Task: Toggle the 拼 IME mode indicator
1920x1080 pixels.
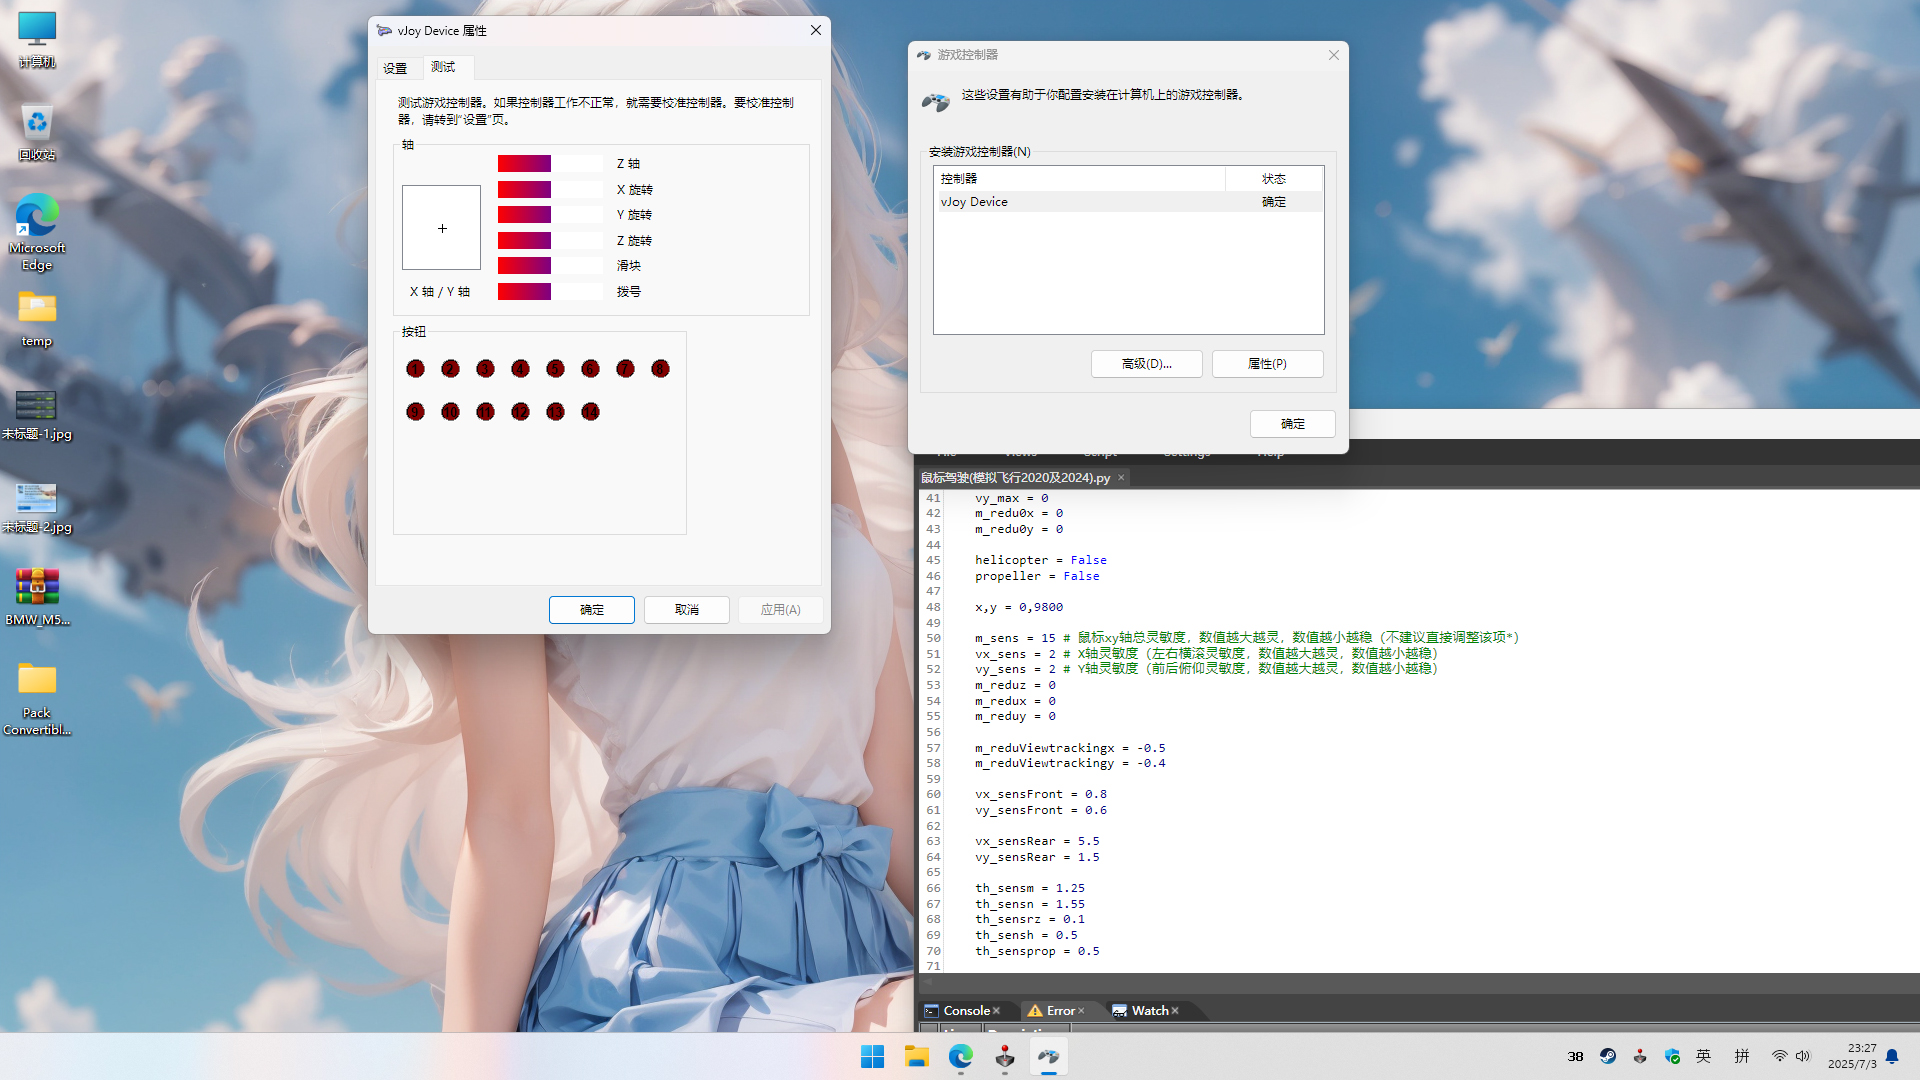Action: [1742, 1056]
